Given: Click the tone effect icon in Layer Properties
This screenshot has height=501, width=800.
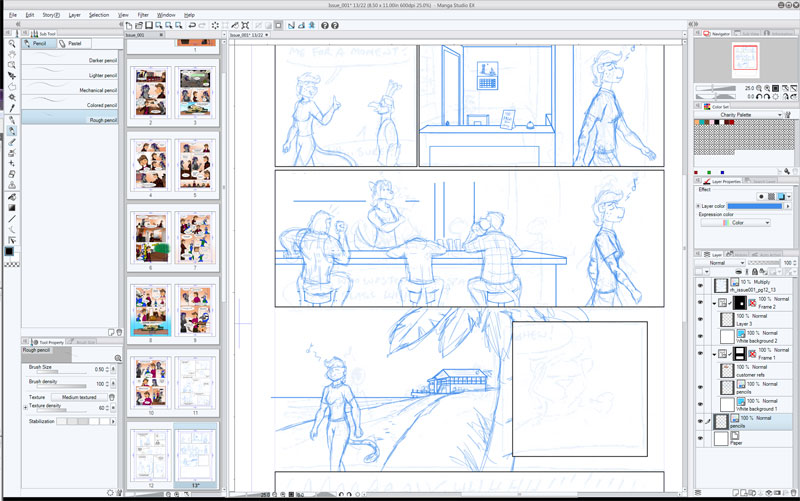Looking at the screenshot, I should 771,196.
